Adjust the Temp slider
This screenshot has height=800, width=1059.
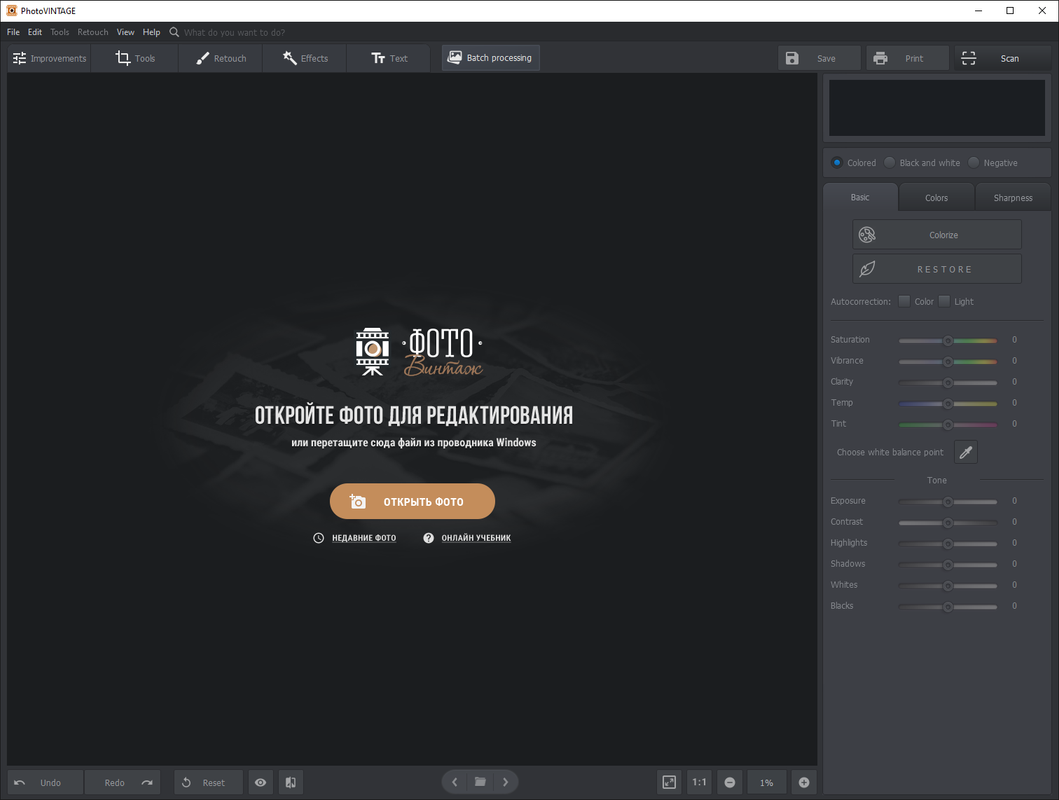tap(948, 403)
